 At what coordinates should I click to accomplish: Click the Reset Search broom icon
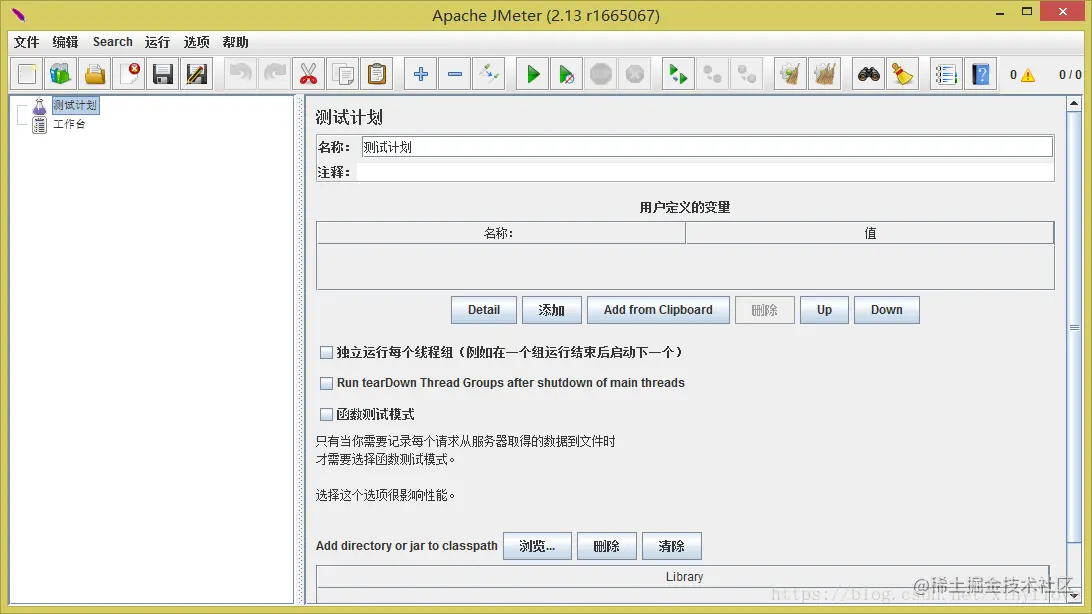(903, 74)
